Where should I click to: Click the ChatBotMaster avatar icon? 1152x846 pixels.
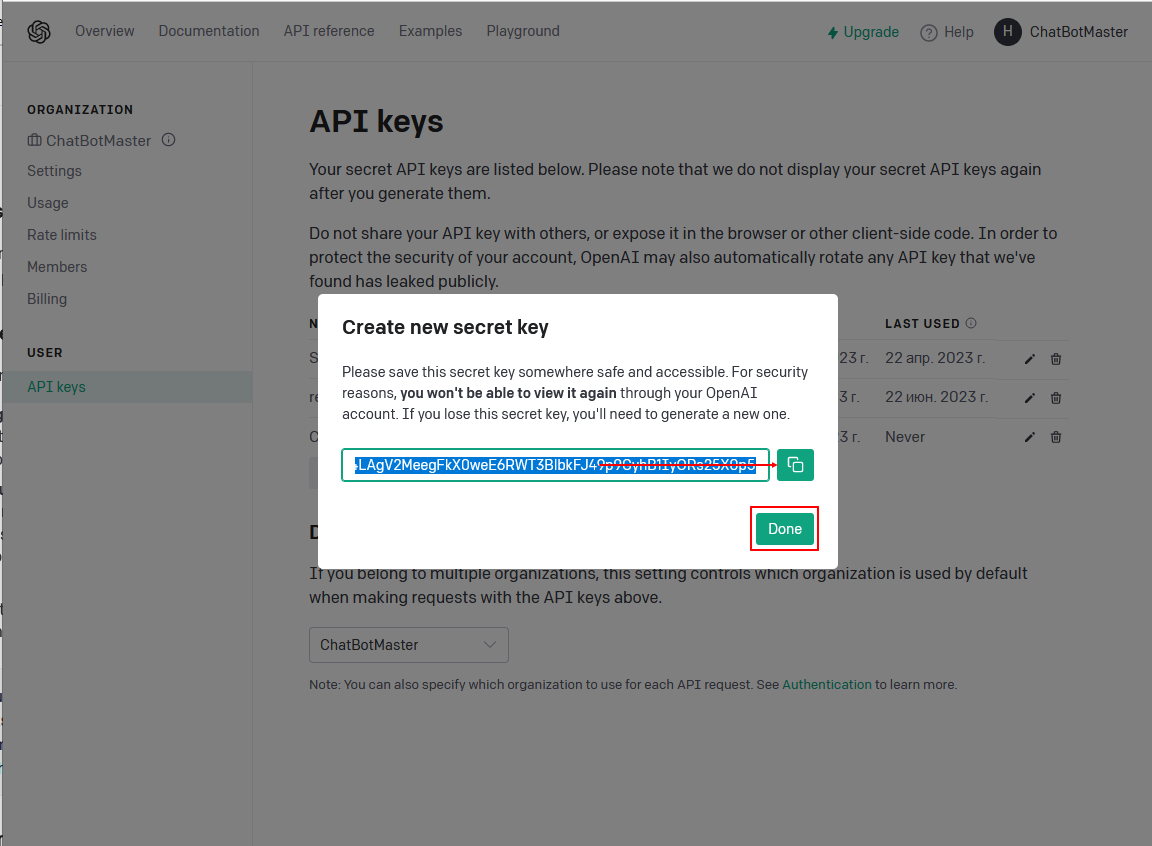1007,32
